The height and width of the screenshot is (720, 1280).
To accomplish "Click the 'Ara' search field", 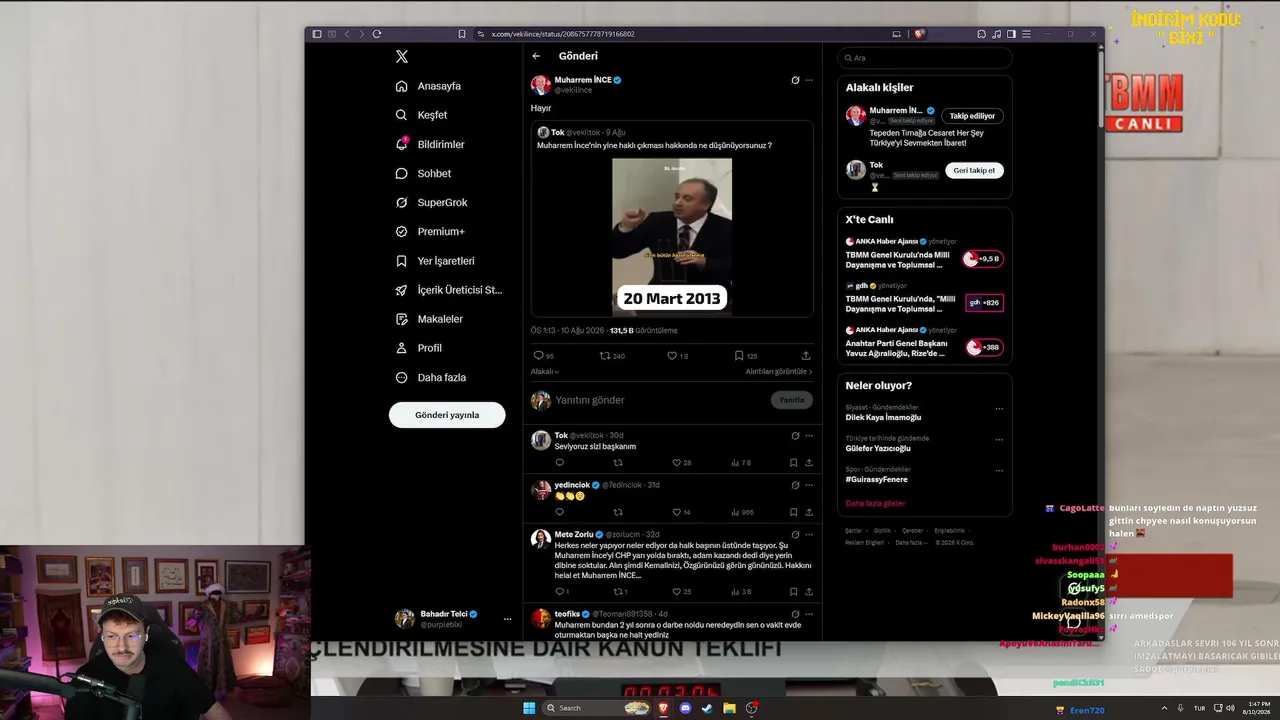I will click(925, 58).
